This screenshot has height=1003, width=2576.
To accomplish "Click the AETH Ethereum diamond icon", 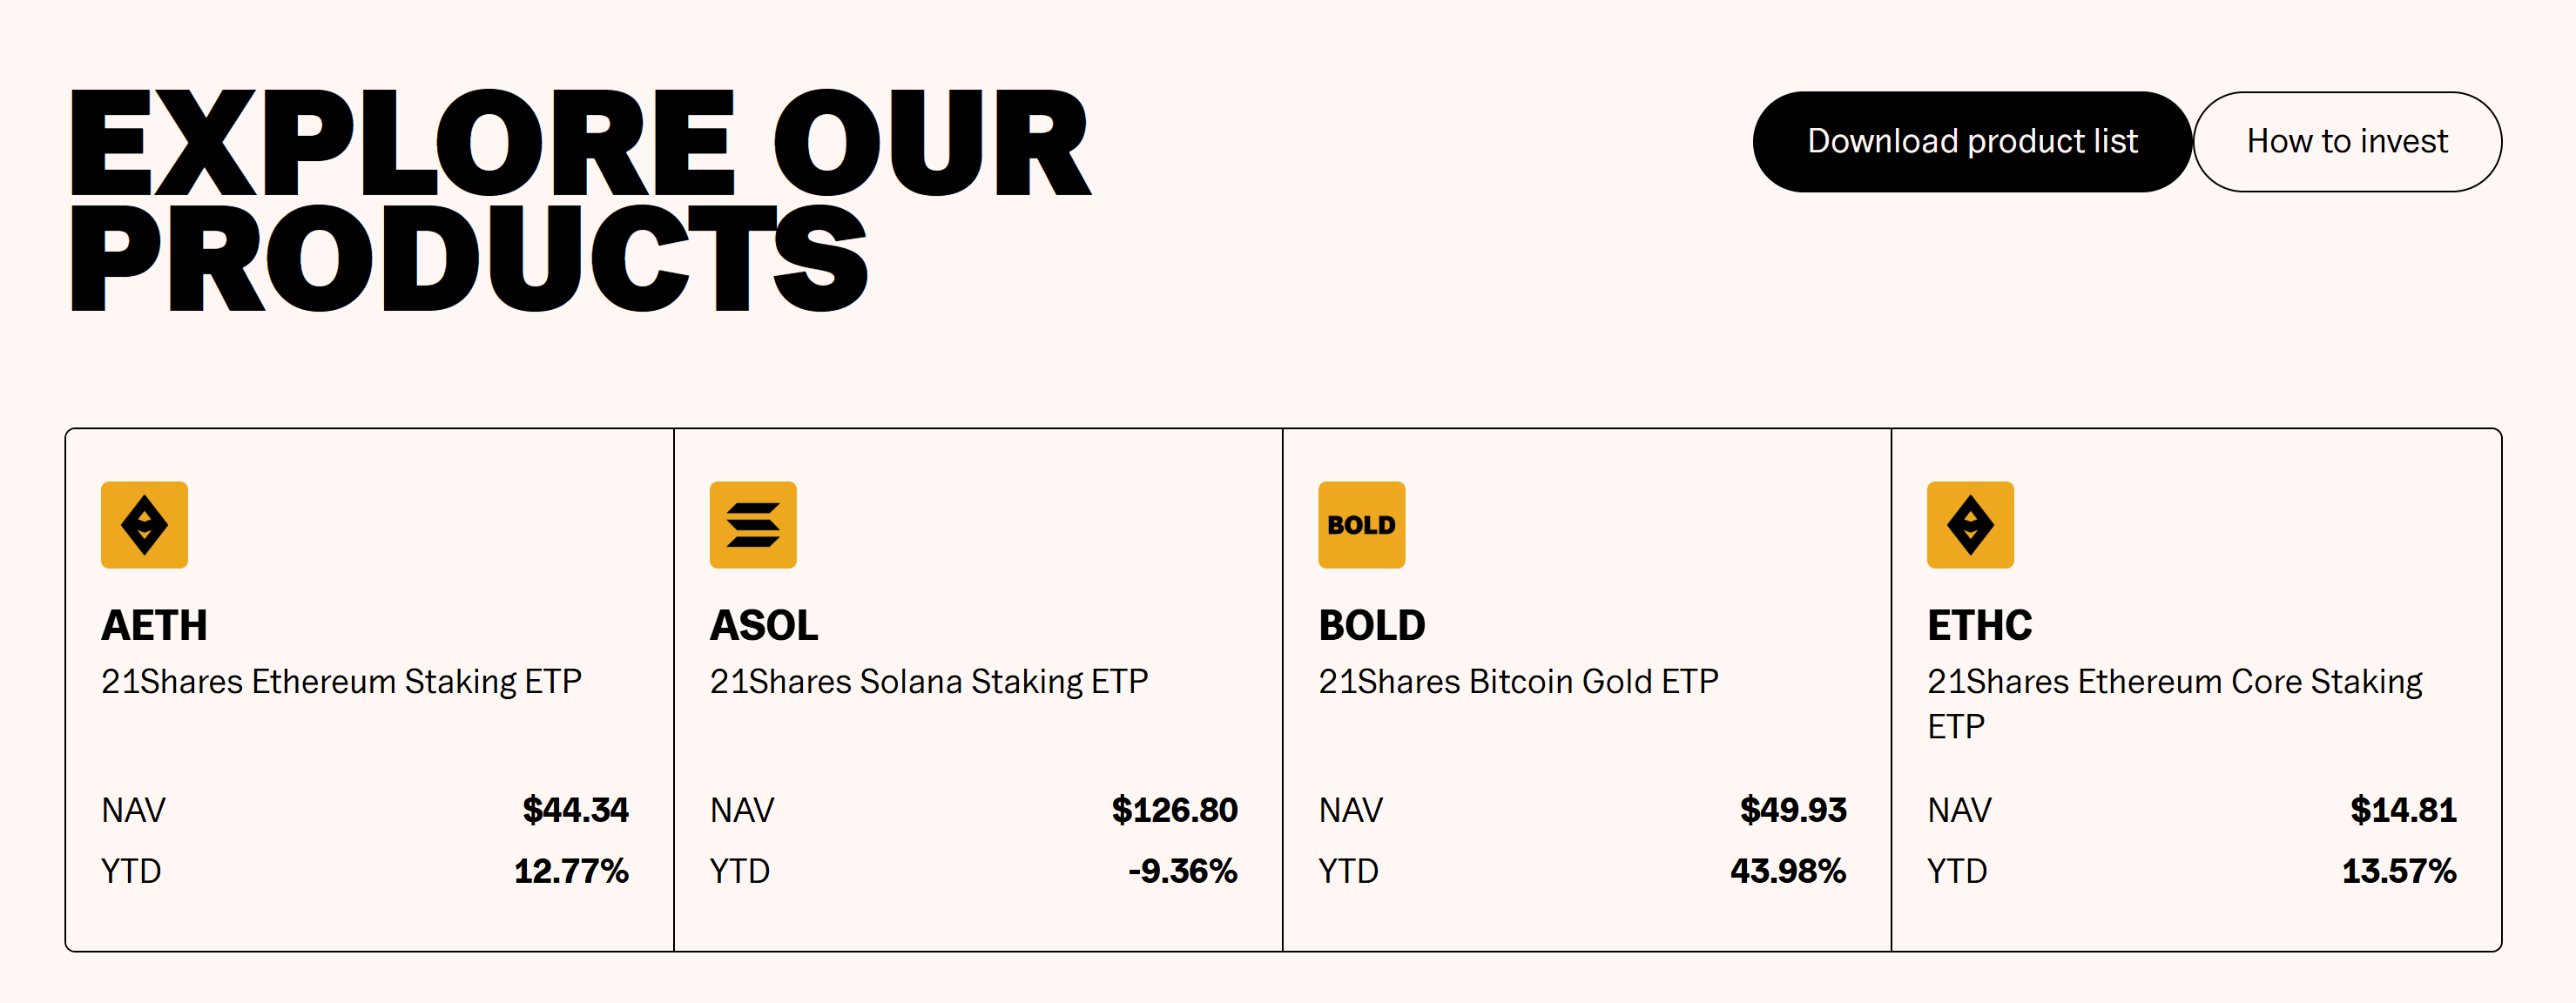I will [x=144, y=525].
